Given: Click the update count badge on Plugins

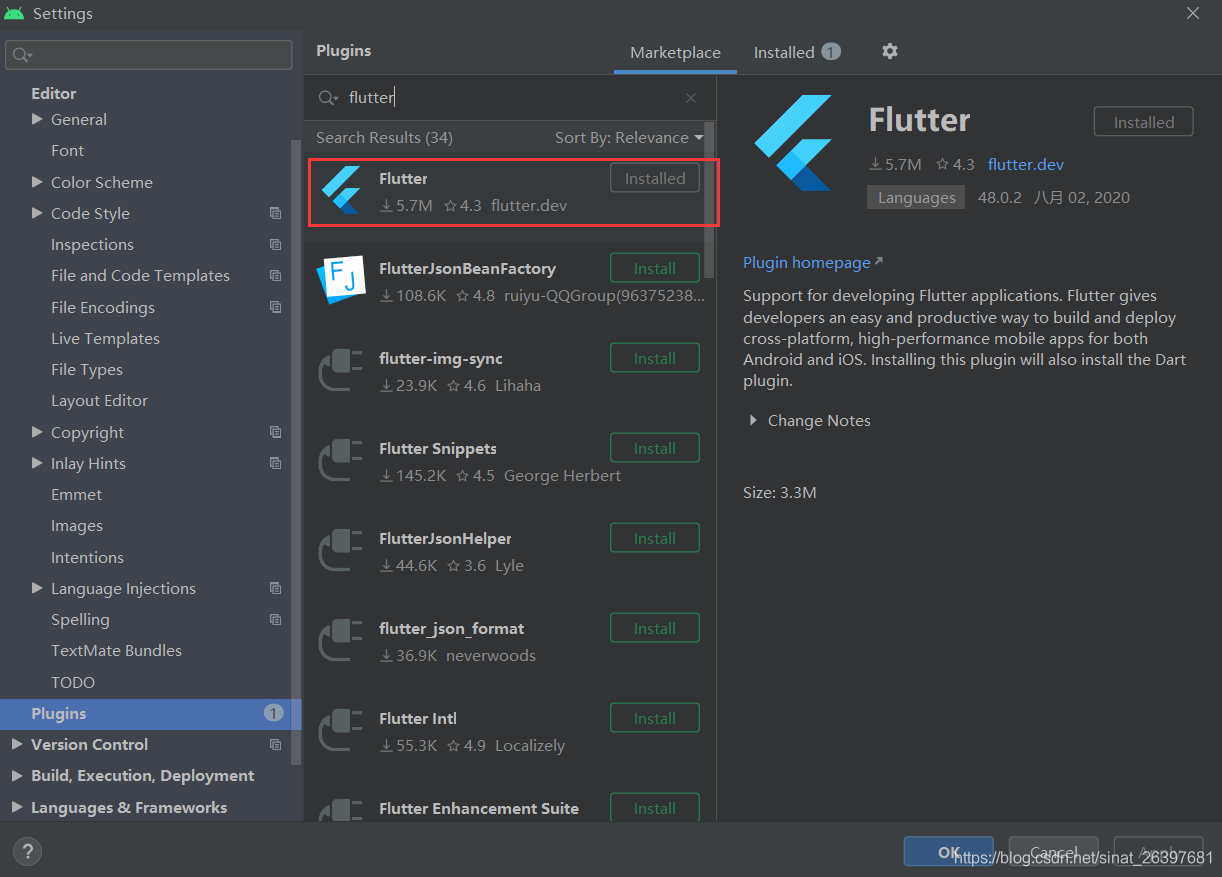Looking at the screenshot, I should [273, 713].
